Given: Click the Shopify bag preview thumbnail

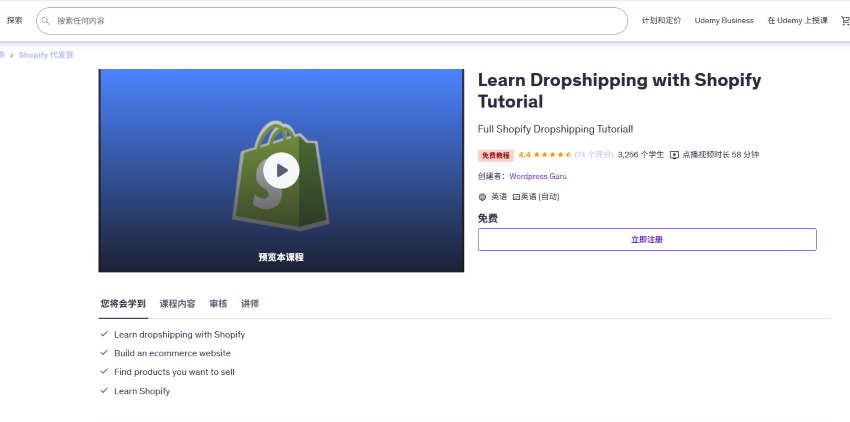Looking at the screenshot, I should pos(281,170).
